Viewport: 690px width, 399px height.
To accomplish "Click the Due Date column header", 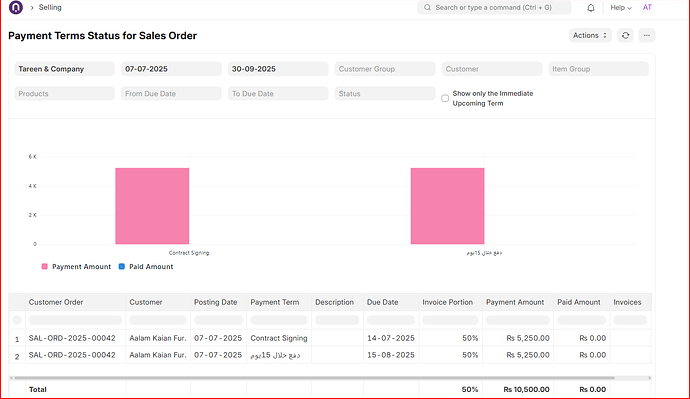I will (382, 302).
